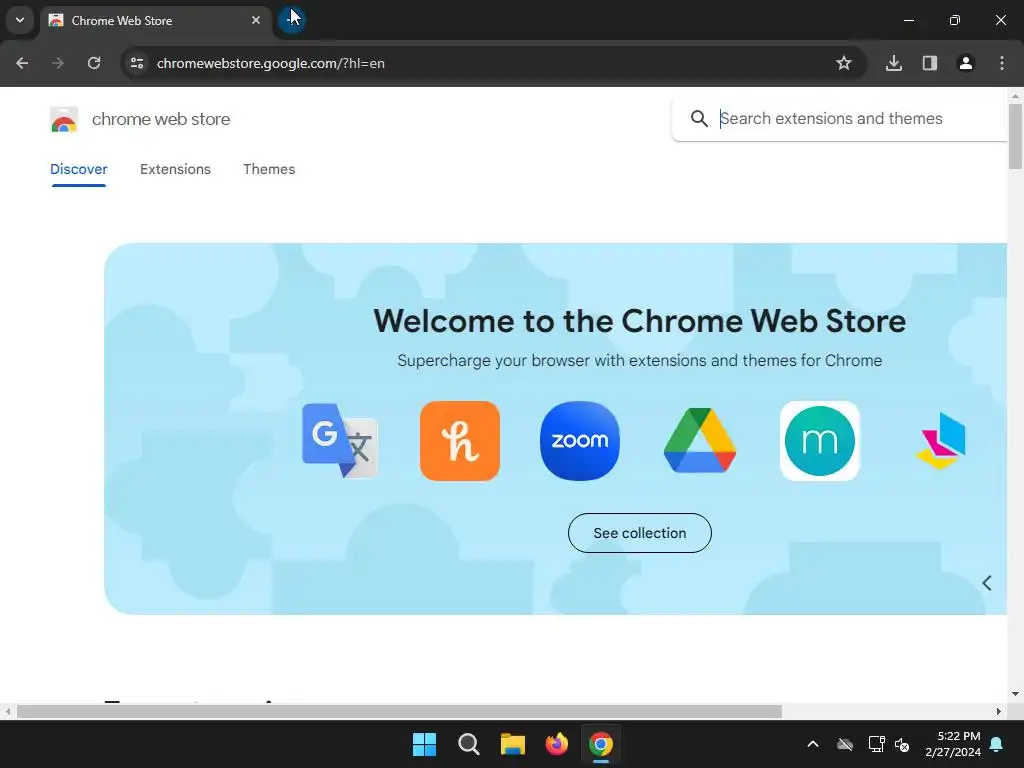The image size is (1024, 768).
Task: Click the network tray icon
Action: [876, 744]
